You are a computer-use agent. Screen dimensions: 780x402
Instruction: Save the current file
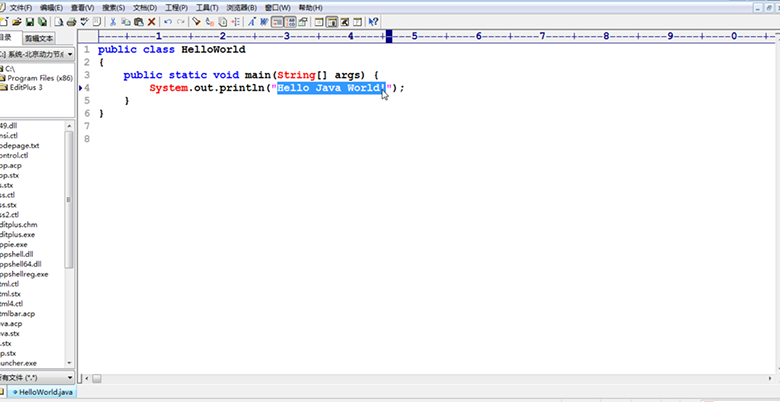pyautogui.click(x=30, y=22)
